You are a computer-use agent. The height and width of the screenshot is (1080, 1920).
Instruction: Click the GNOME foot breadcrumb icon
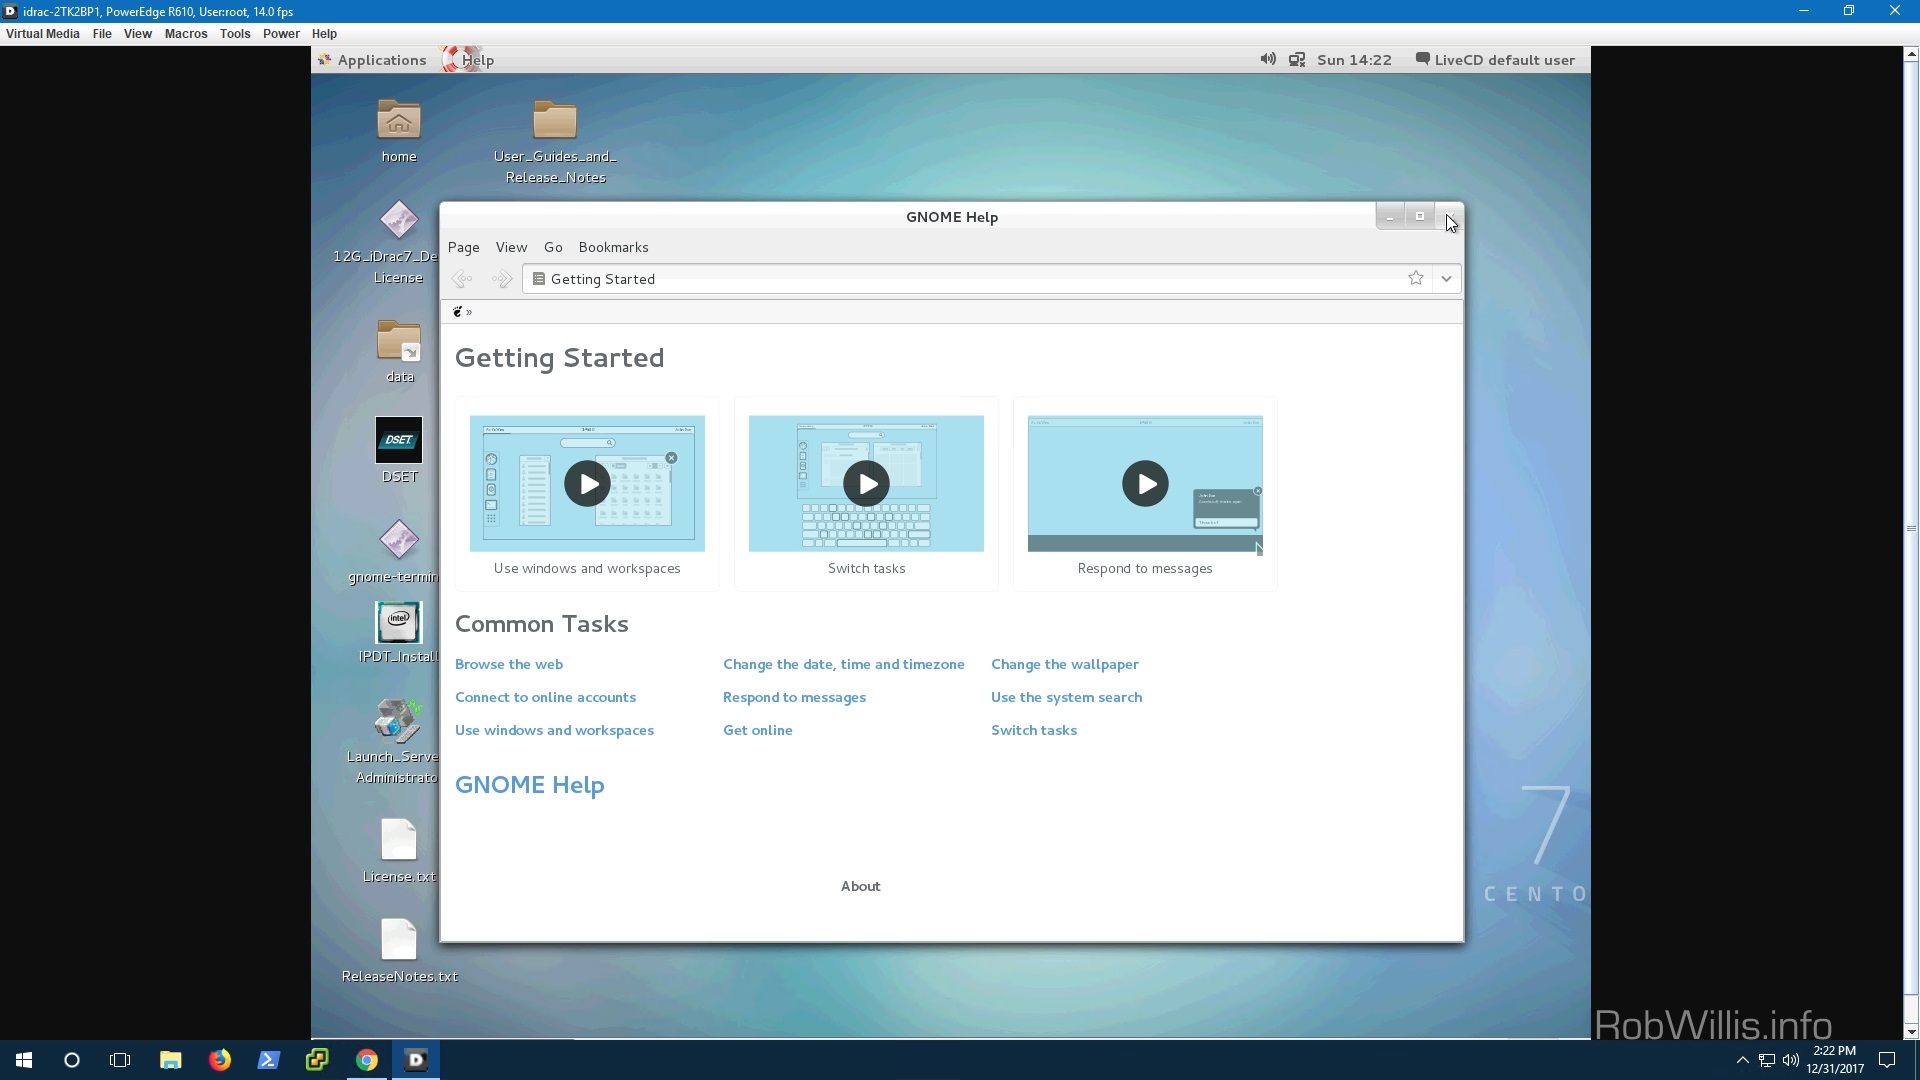pos(458,312)
